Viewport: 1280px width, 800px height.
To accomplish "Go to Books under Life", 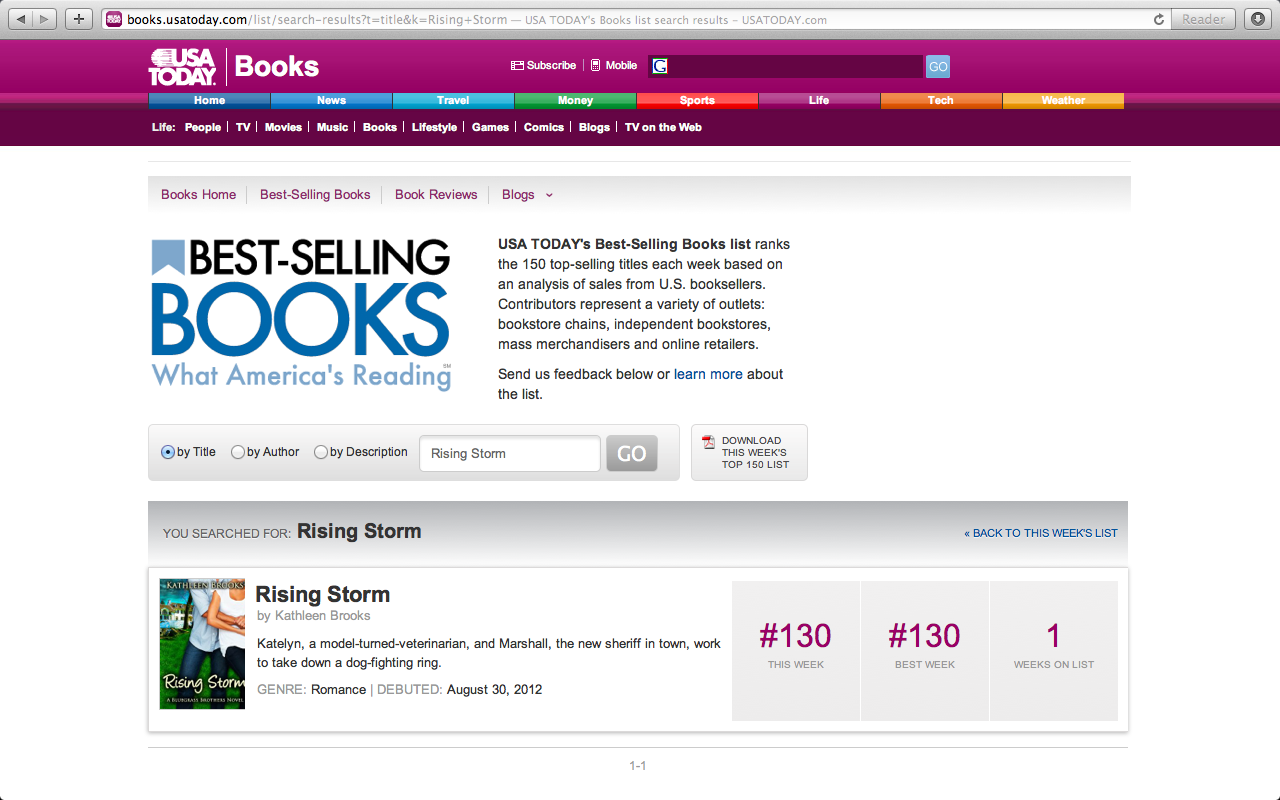I will point(380,127).
